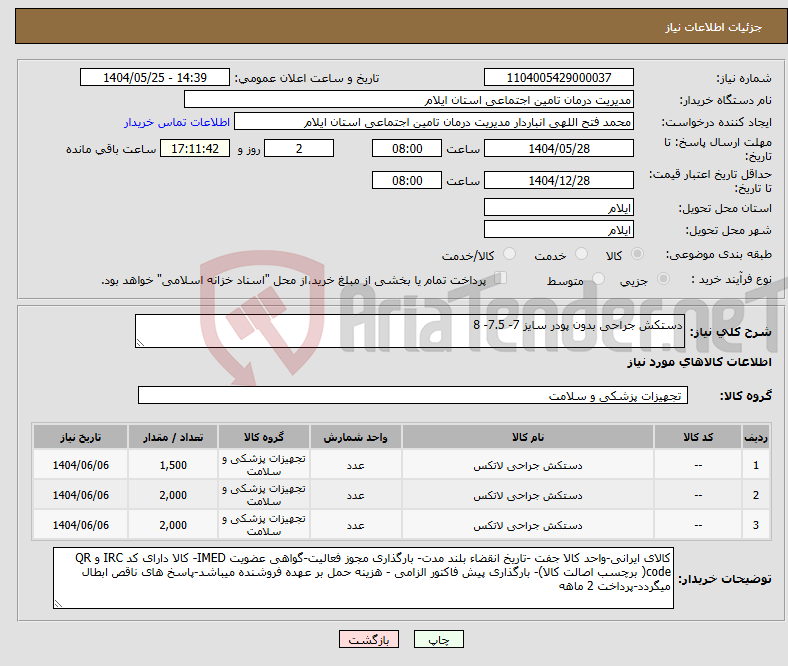Toggle the اسناد خزانه اسلامی payment checkbox
This screenshot has height=666, width=788.
[501, 278]
